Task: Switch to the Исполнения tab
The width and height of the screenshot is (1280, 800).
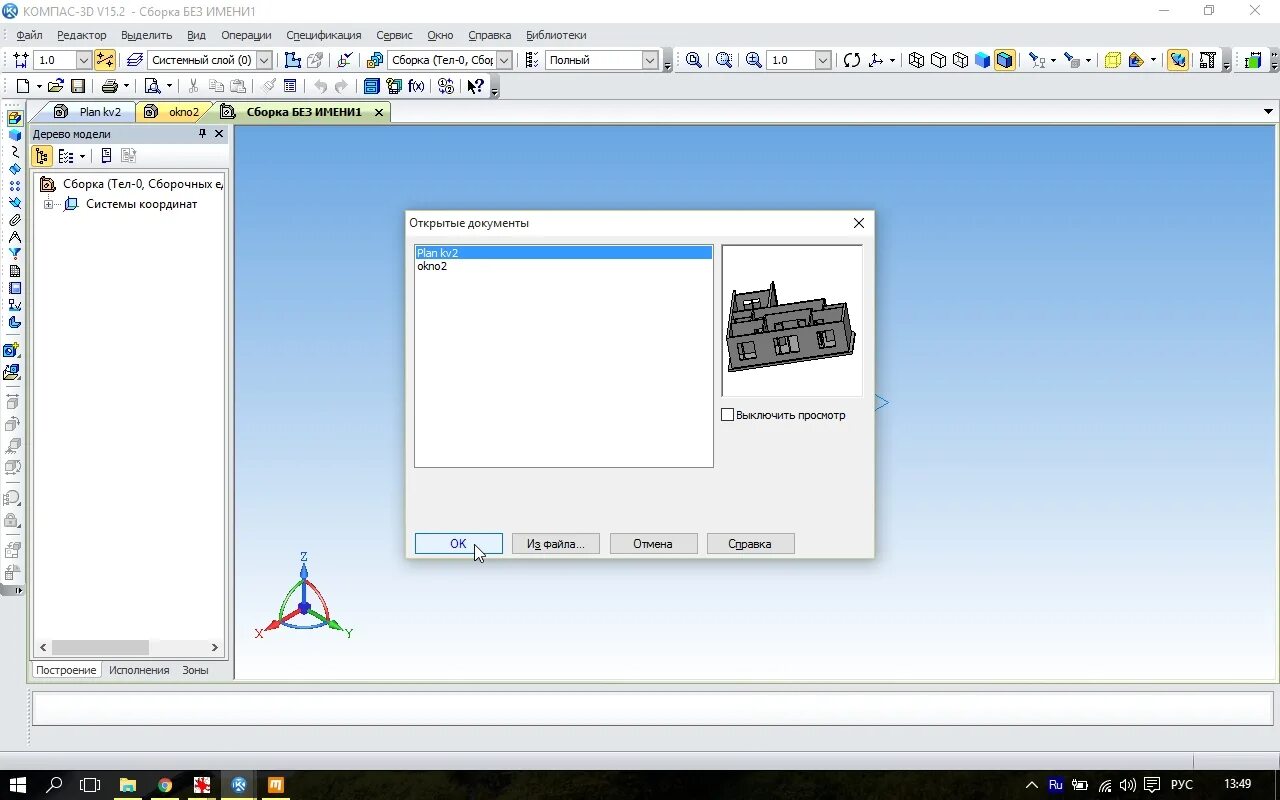Action: (139, 670)
